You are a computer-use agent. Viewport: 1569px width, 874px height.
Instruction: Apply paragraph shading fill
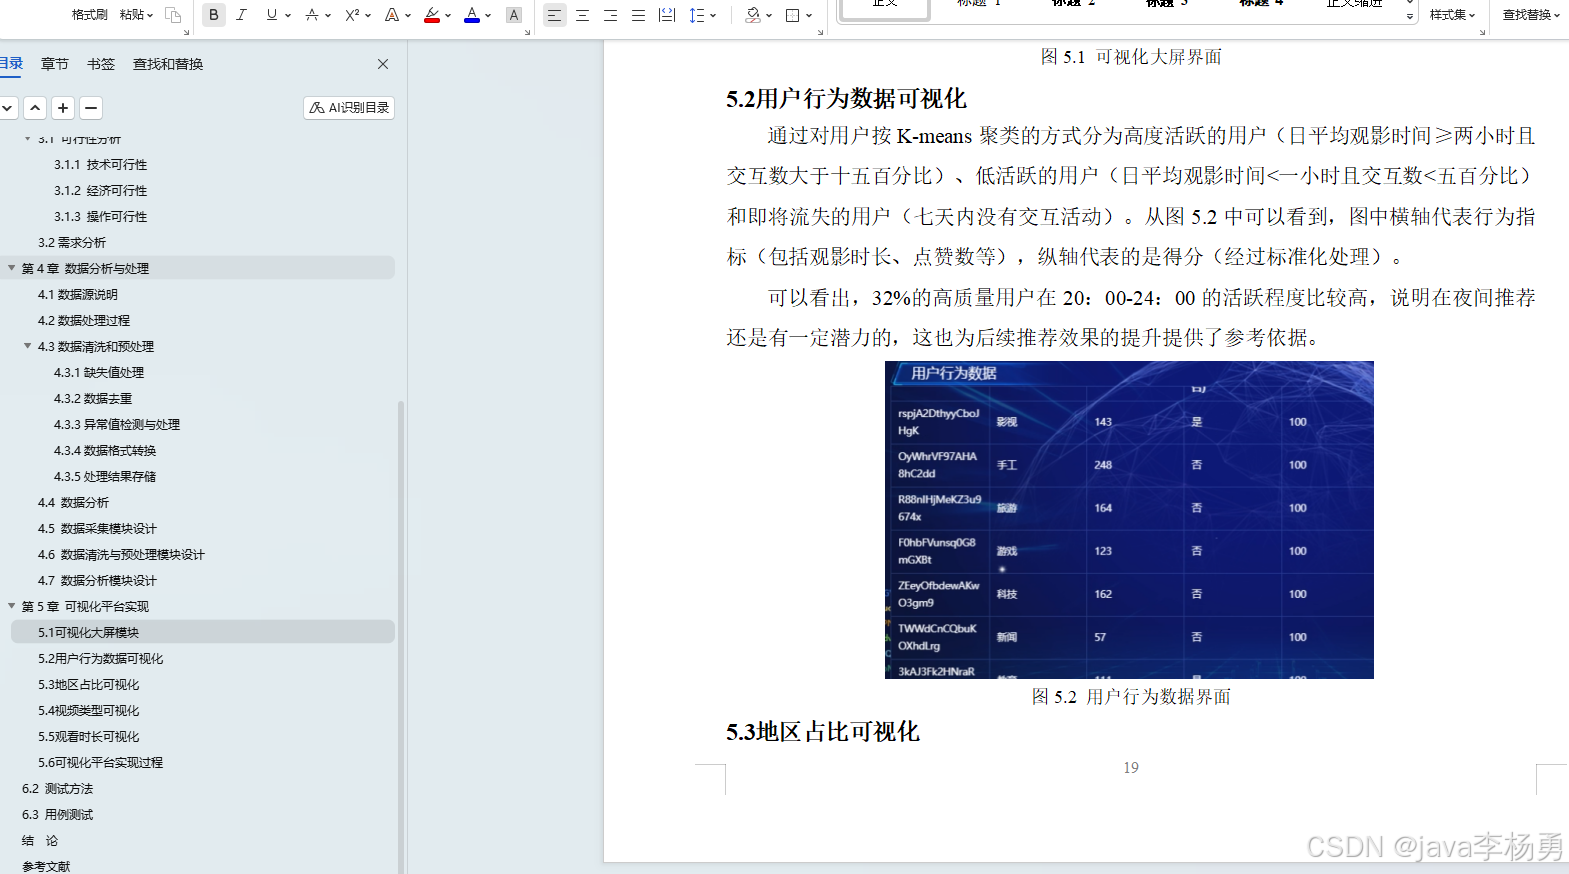click(753, 15)
